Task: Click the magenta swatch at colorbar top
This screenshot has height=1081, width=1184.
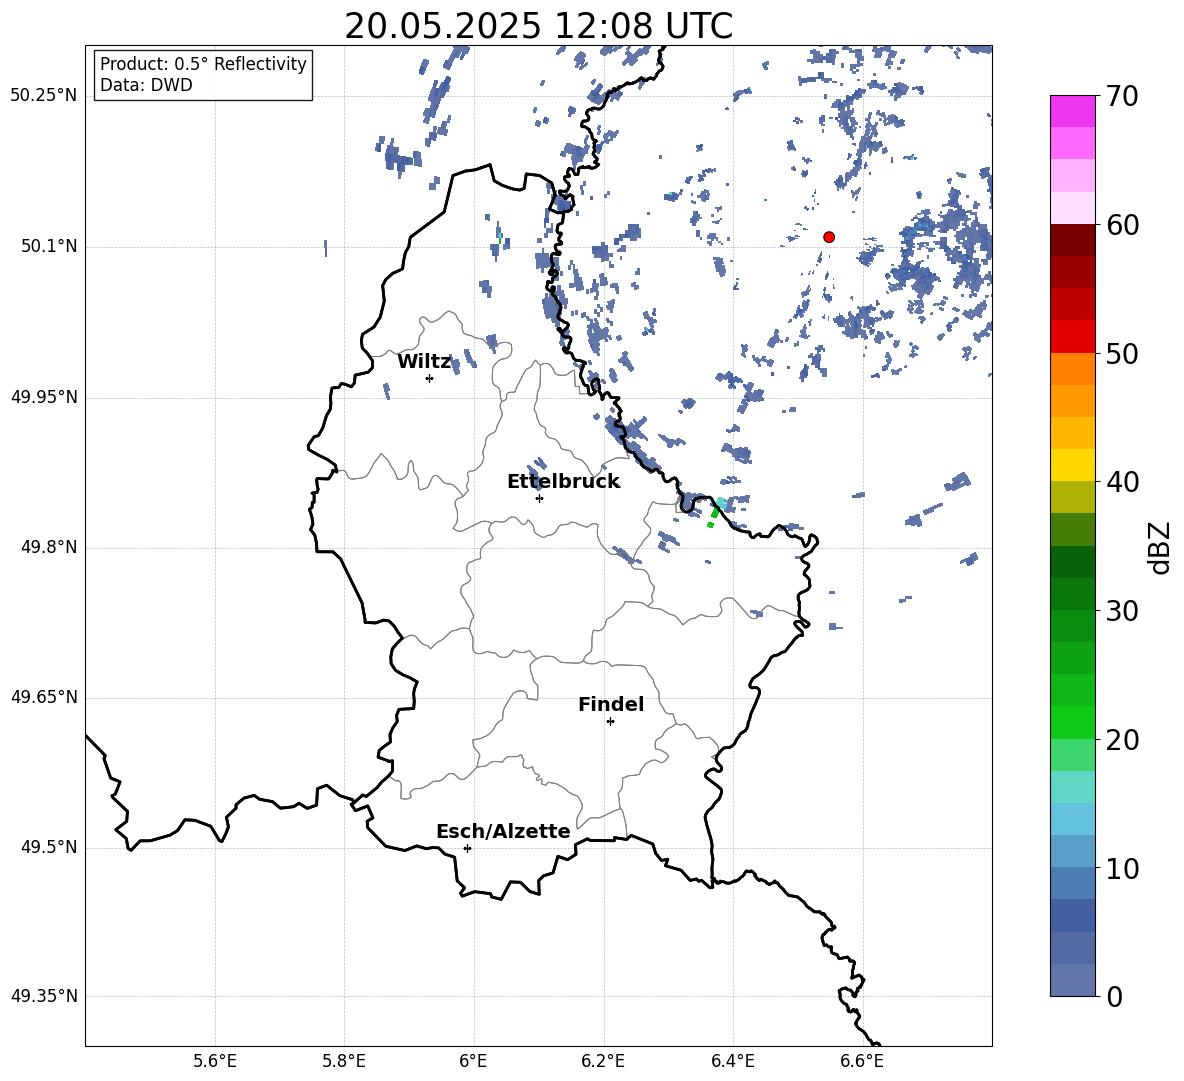Action: [1073, 111]
